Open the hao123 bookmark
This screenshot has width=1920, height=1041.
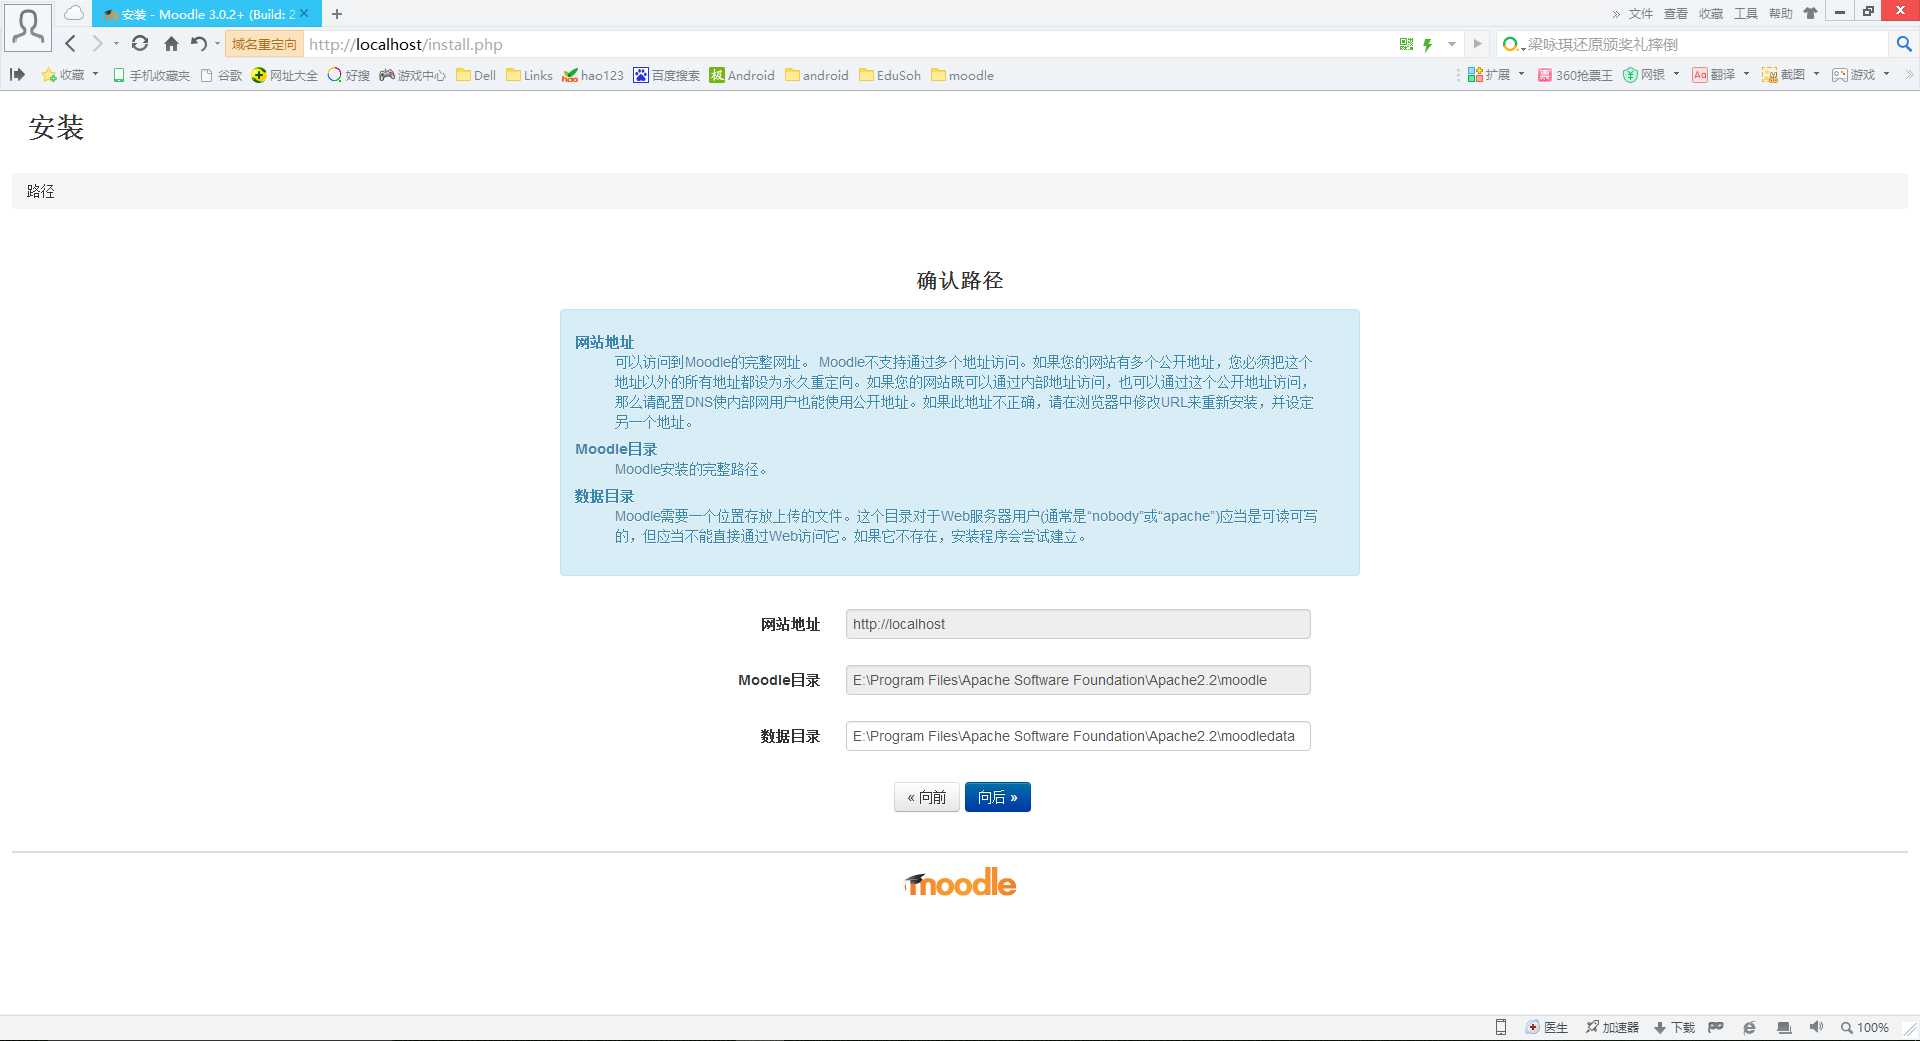(x=593, y=75)
